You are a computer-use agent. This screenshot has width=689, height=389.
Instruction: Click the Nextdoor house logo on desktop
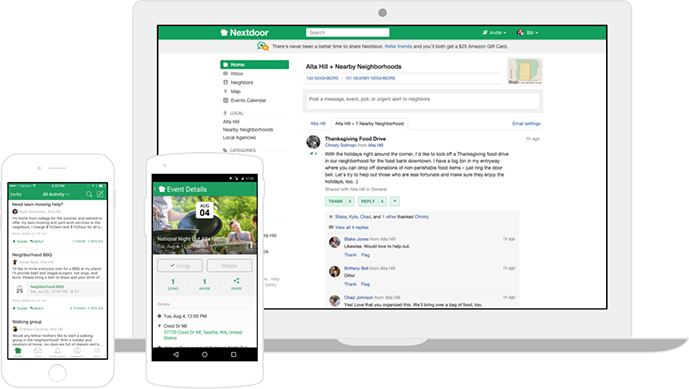pos(244,33)
